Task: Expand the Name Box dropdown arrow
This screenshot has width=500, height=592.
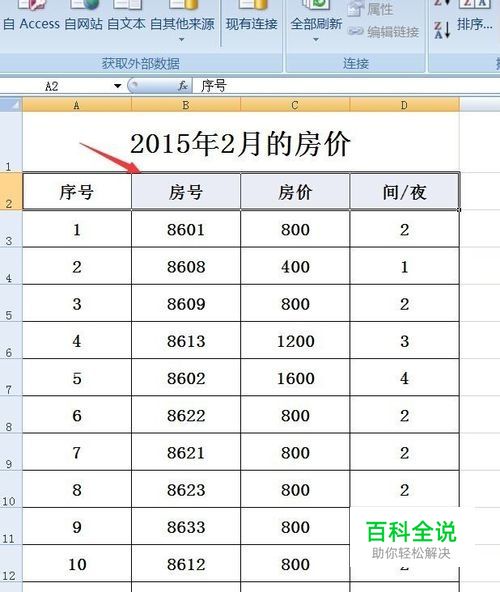Action: pos(117,86)
